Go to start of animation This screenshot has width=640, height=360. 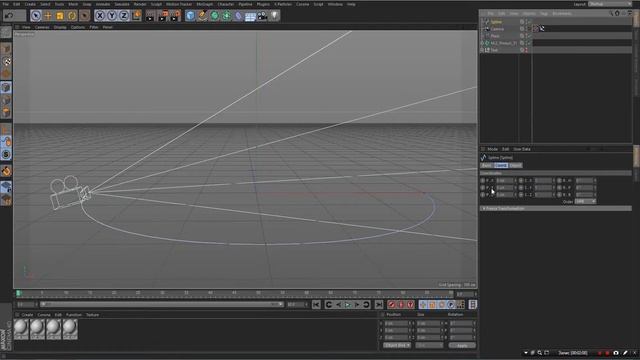316,304
